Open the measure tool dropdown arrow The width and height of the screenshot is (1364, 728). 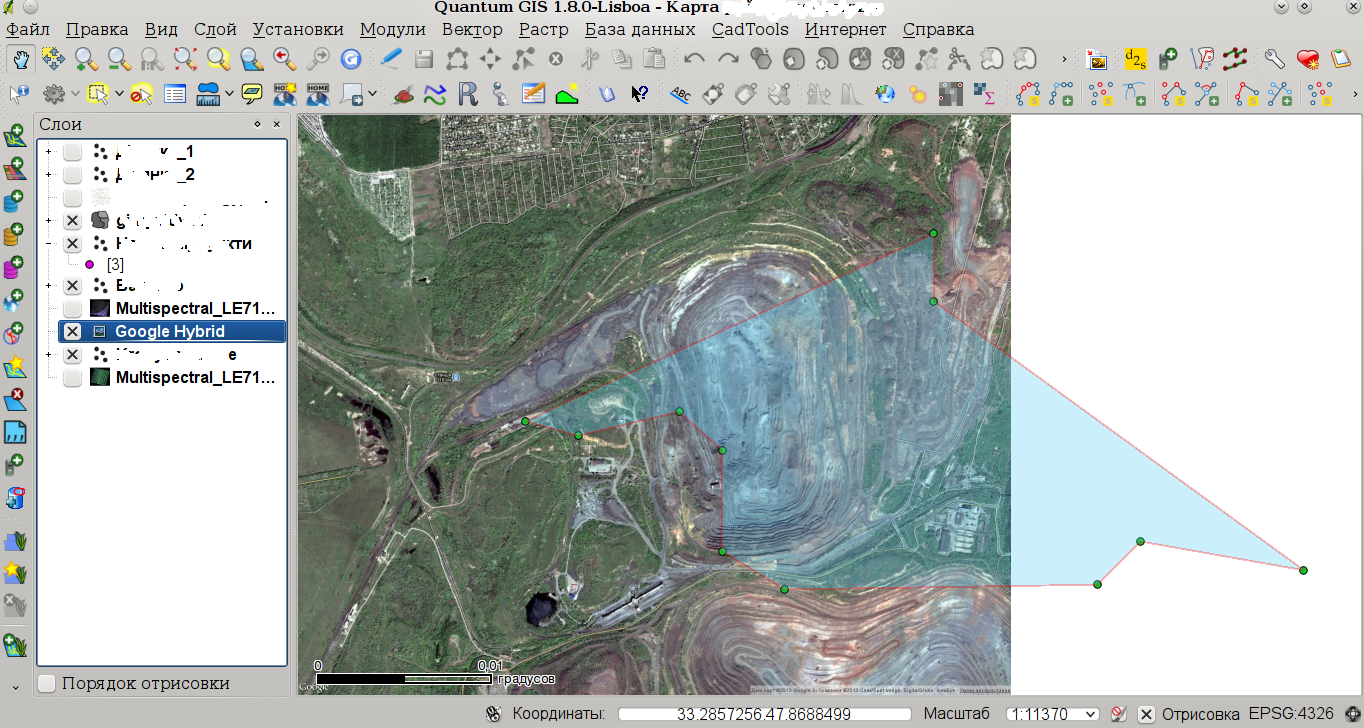click(229, 95)
